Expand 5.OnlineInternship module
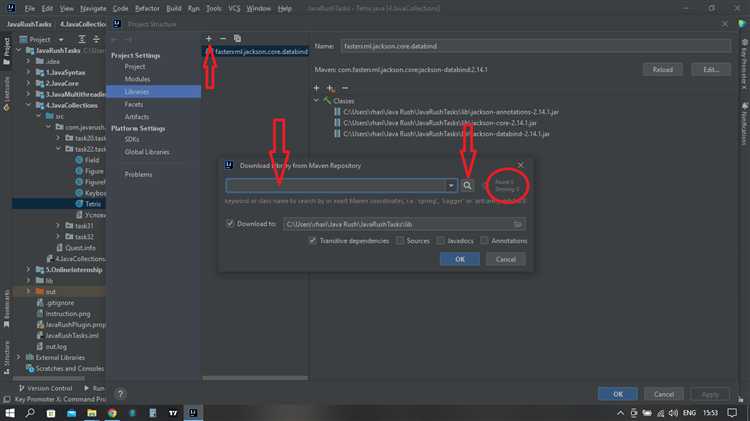 pyautogui.click(x=28, y=269)
